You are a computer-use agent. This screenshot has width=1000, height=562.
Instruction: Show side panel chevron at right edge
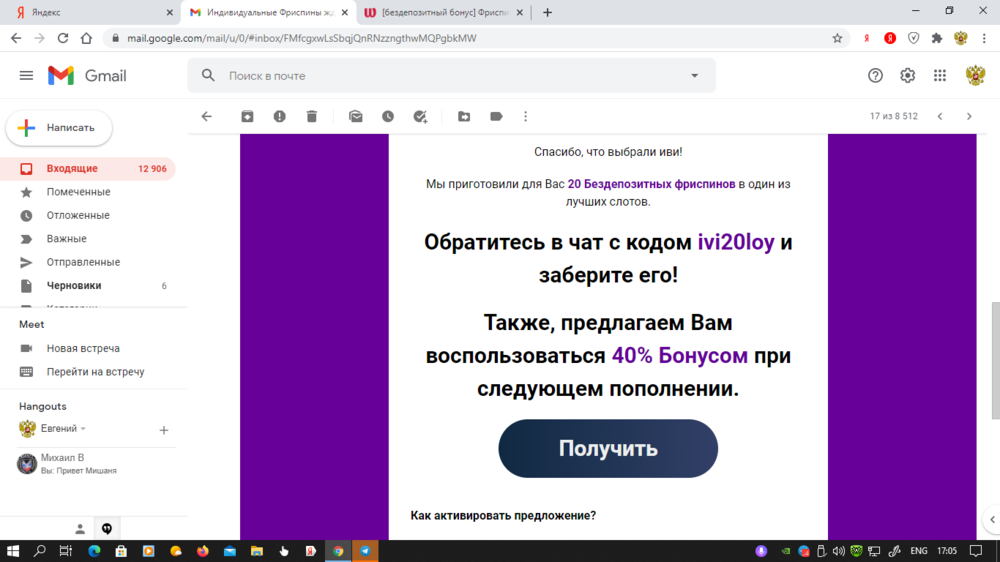pyautogui.click(x=992, y=519)
